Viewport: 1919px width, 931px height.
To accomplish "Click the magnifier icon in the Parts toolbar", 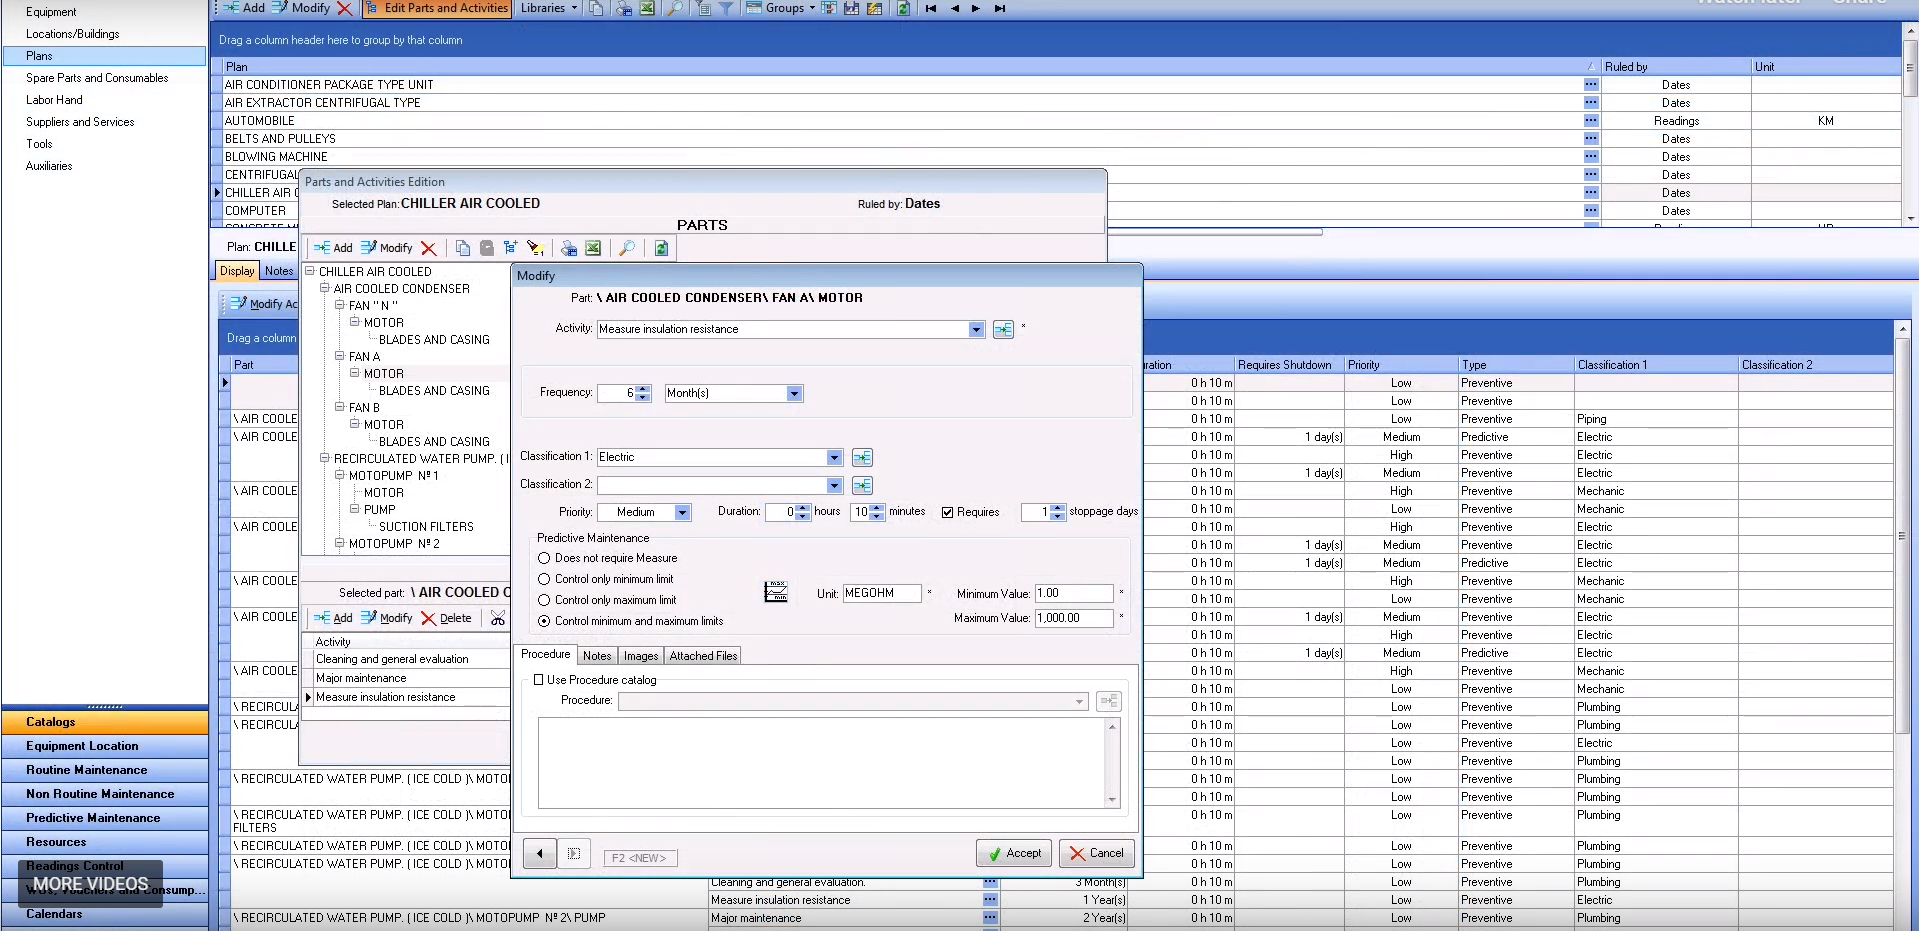I will [x=627, y=248].
